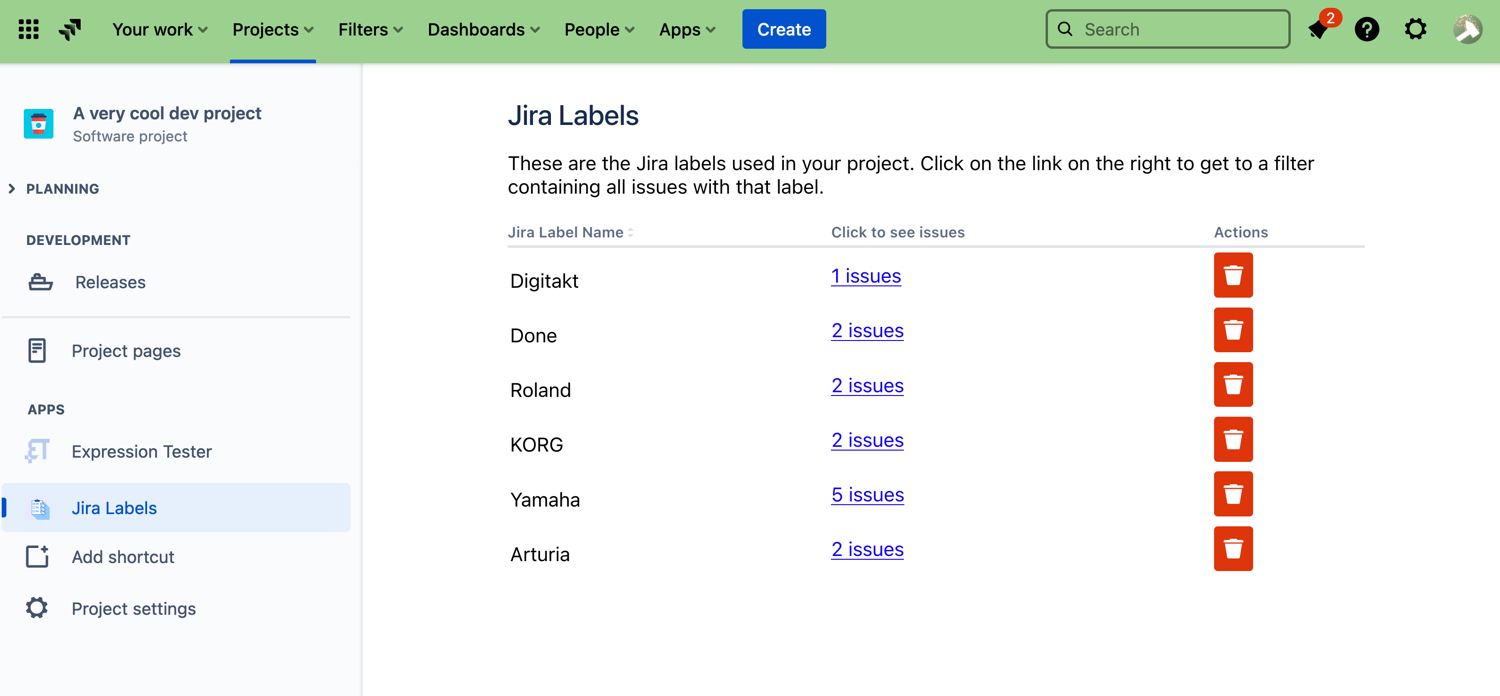Click the Project pages document icon

tap(37, 350)
